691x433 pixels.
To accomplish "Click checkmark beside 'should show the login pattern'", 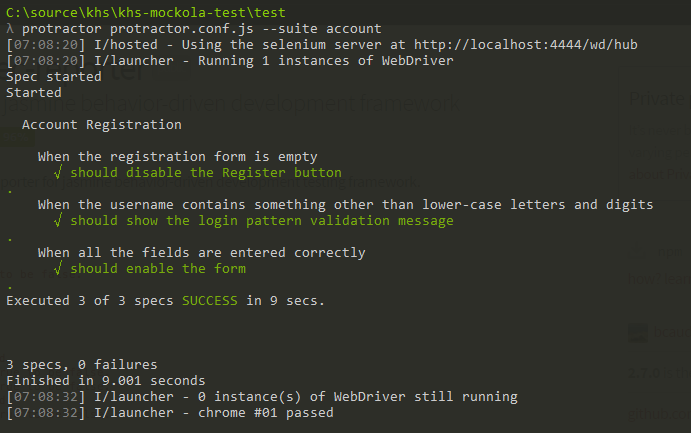I will click(58, 220).
